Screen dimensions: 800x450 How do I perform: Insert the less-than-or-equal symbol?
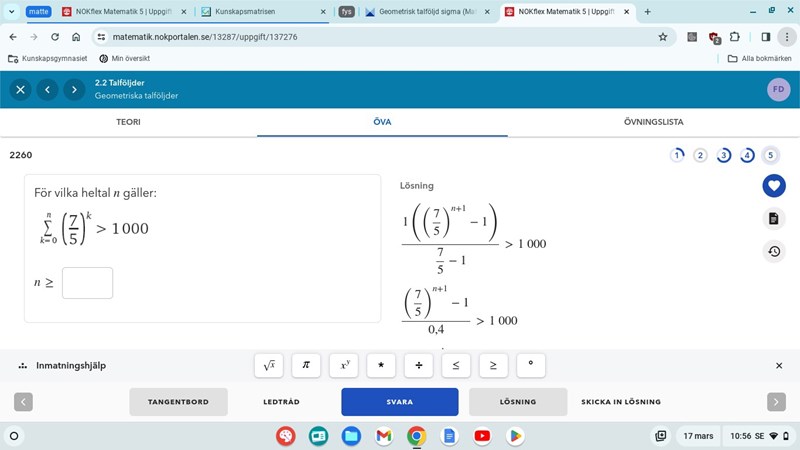tap(455, 366)
